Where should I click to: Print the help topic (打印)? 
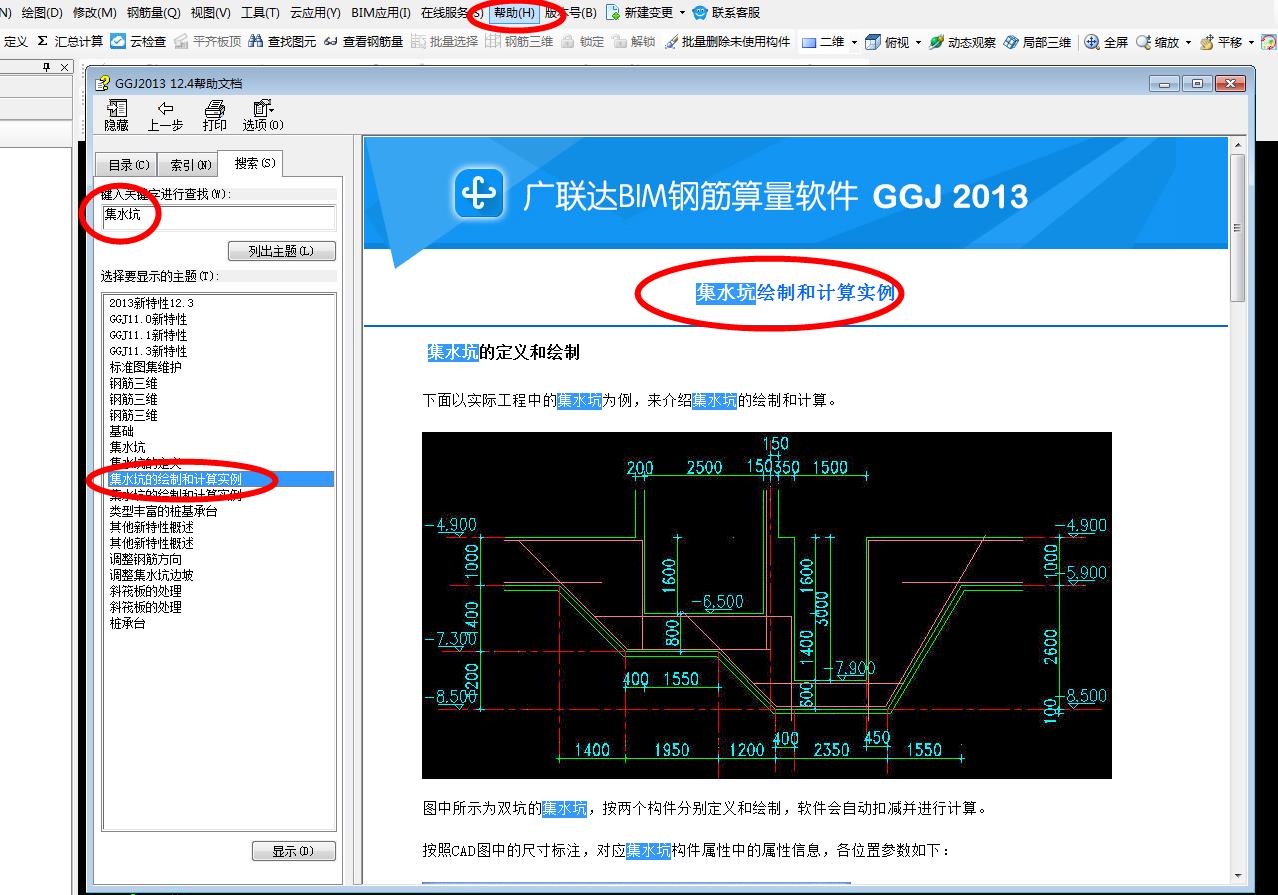pos(214,116)
